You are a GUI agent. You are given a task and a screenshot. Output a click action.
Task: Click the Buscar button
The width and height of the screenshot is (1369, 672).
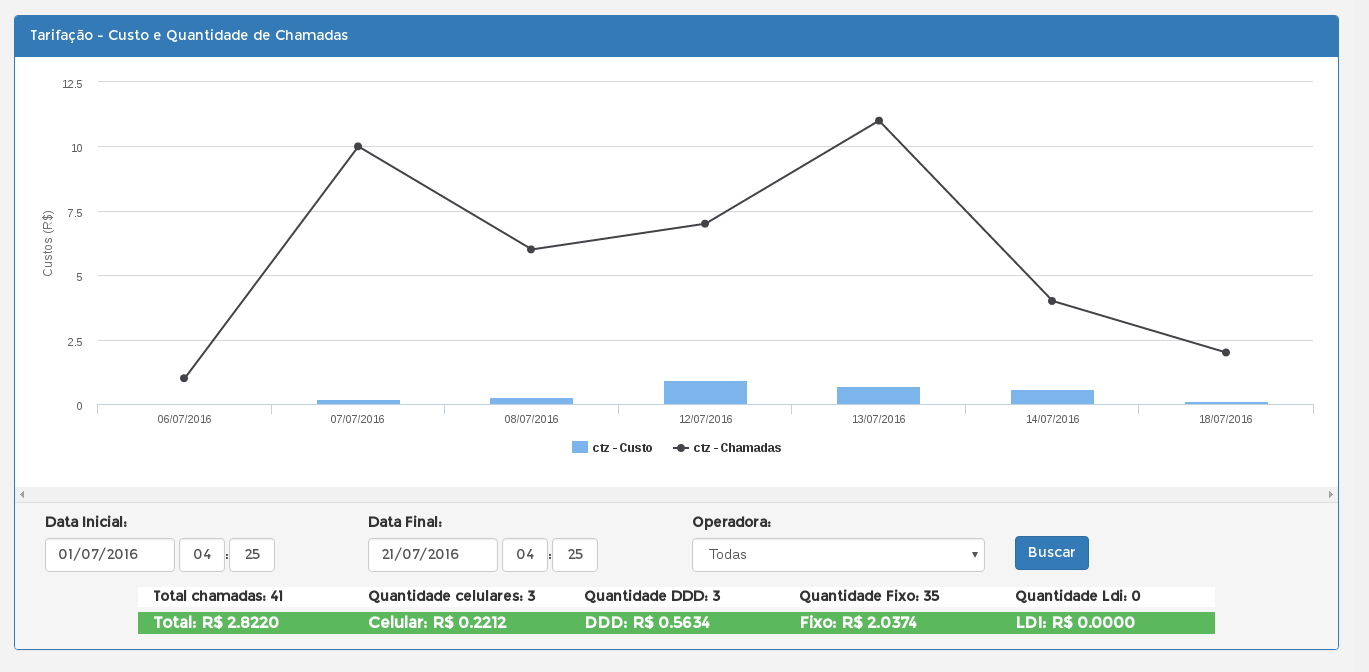point(1051,553)
